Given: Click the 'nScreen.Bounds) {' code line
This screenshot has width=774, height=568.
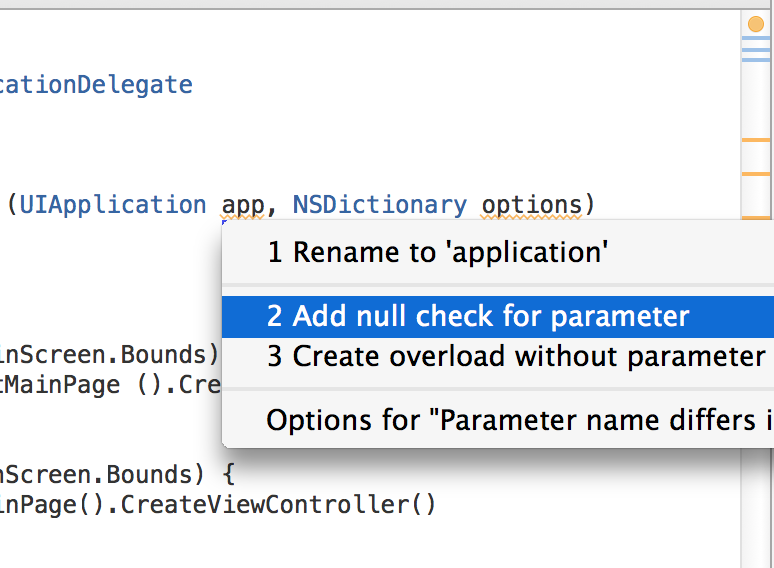Looking at the screenshot, I should (x=116, y=474).
